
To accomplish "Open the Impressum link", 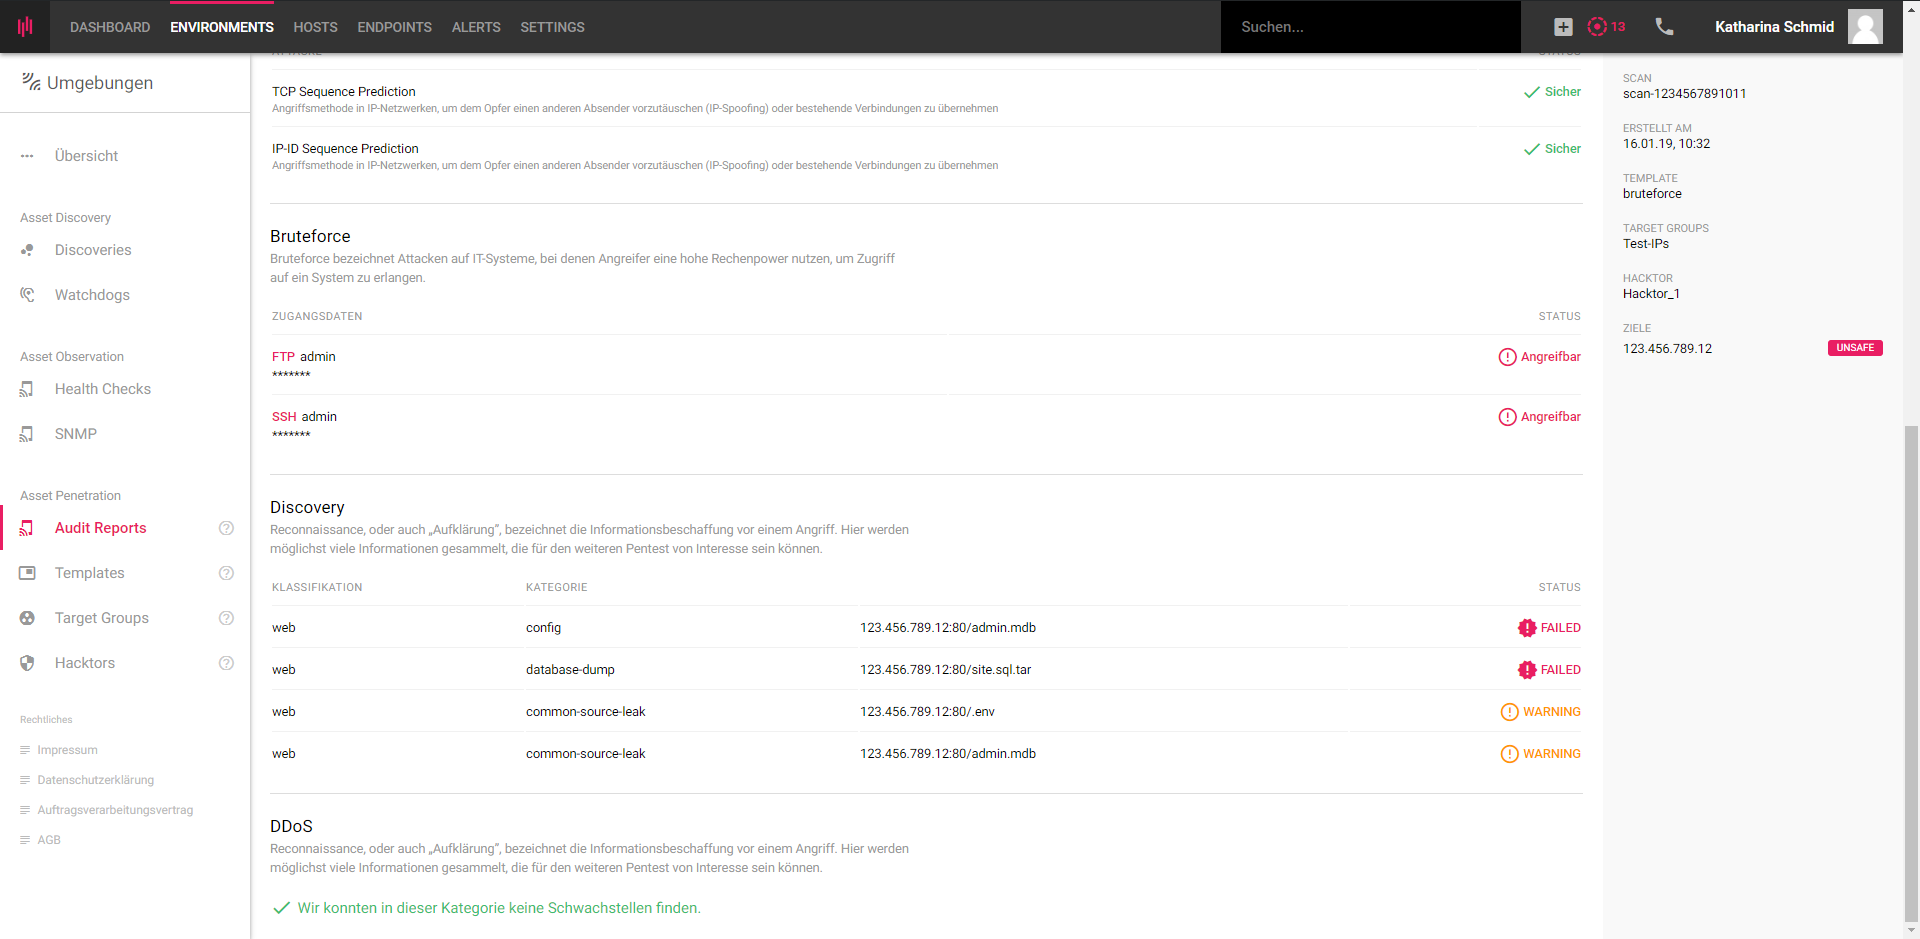I will click(67, 750).
